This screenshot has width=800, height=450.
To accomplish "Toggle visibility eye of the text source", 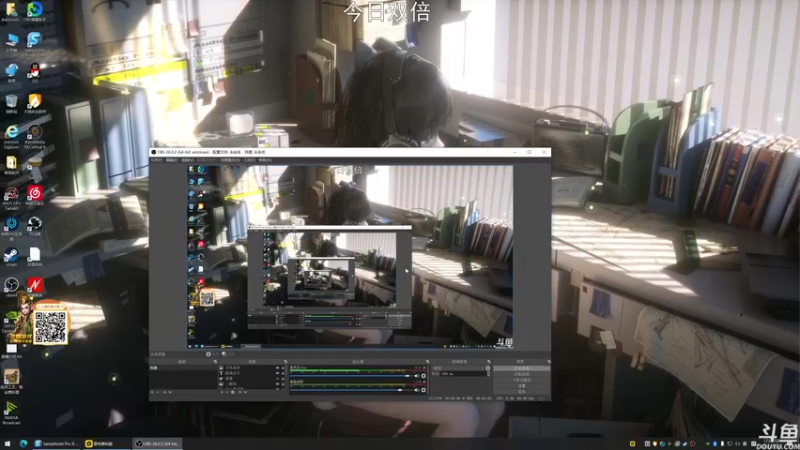I will 277,373.
